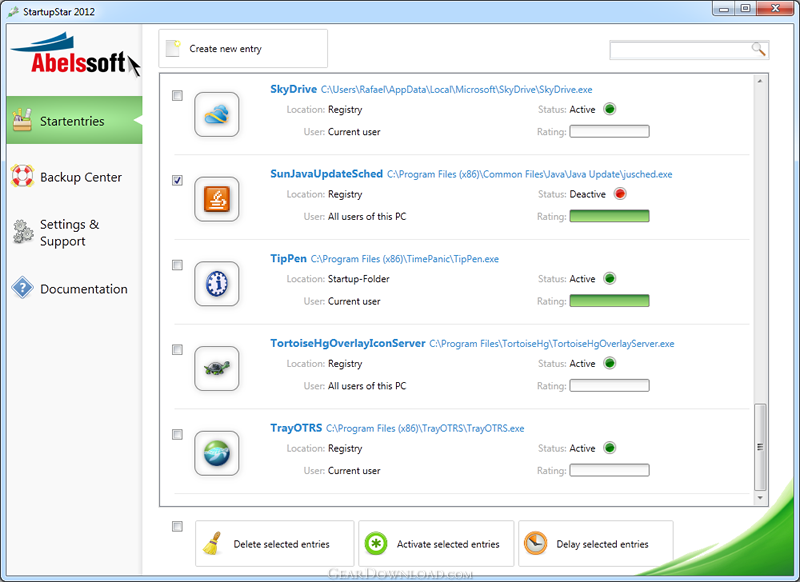Click the StartupStar title bar app icon
This screenshot has width=800, height=582.
pyautogui.click(x=13, y=11)
